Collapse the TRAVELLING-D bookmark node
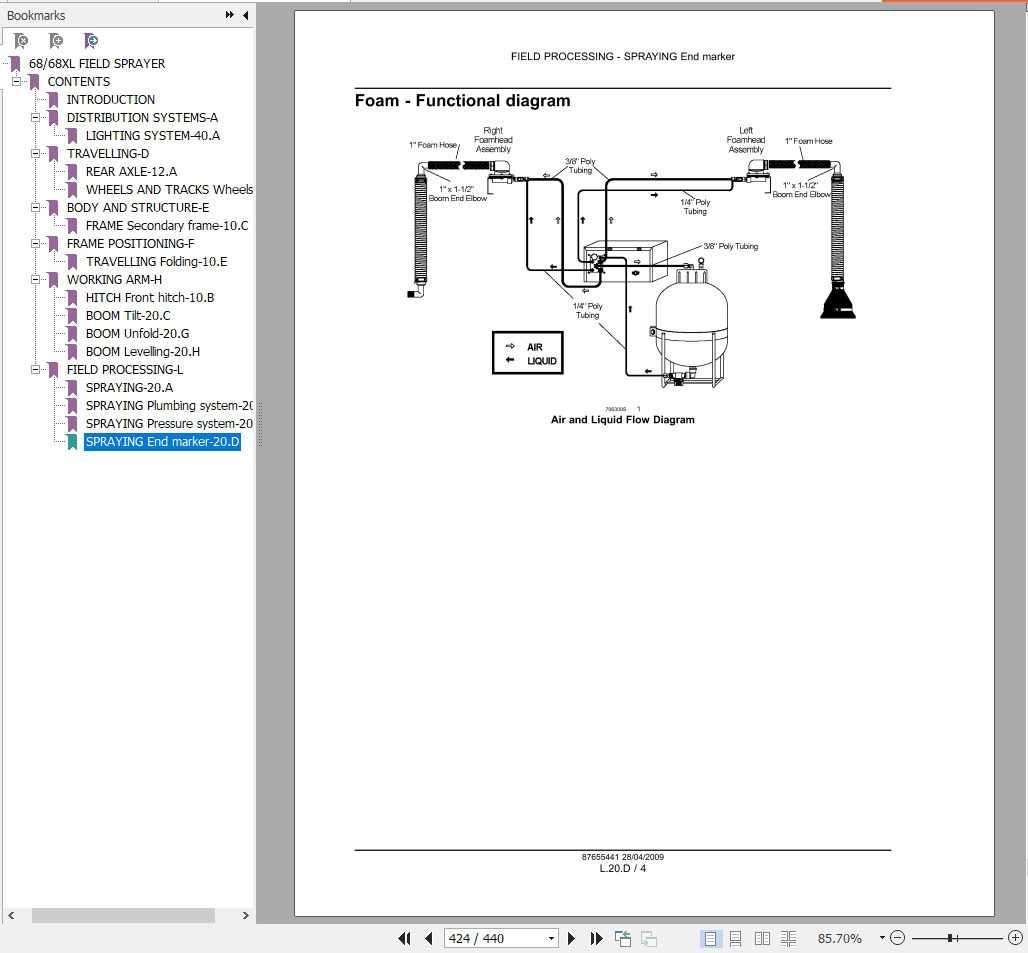The image size is (1028, 953). 35,153
